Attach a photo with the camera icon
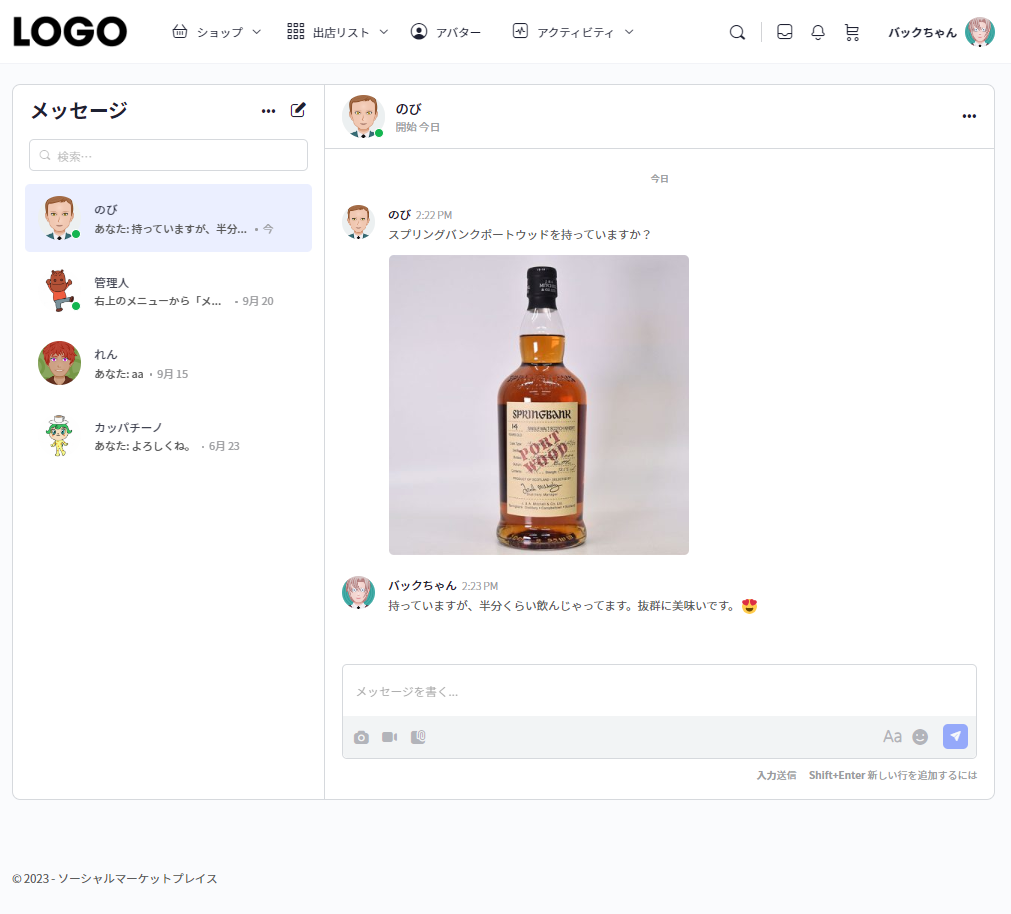The height and width of the screenshot is (914, 1011). coord(361,737)
